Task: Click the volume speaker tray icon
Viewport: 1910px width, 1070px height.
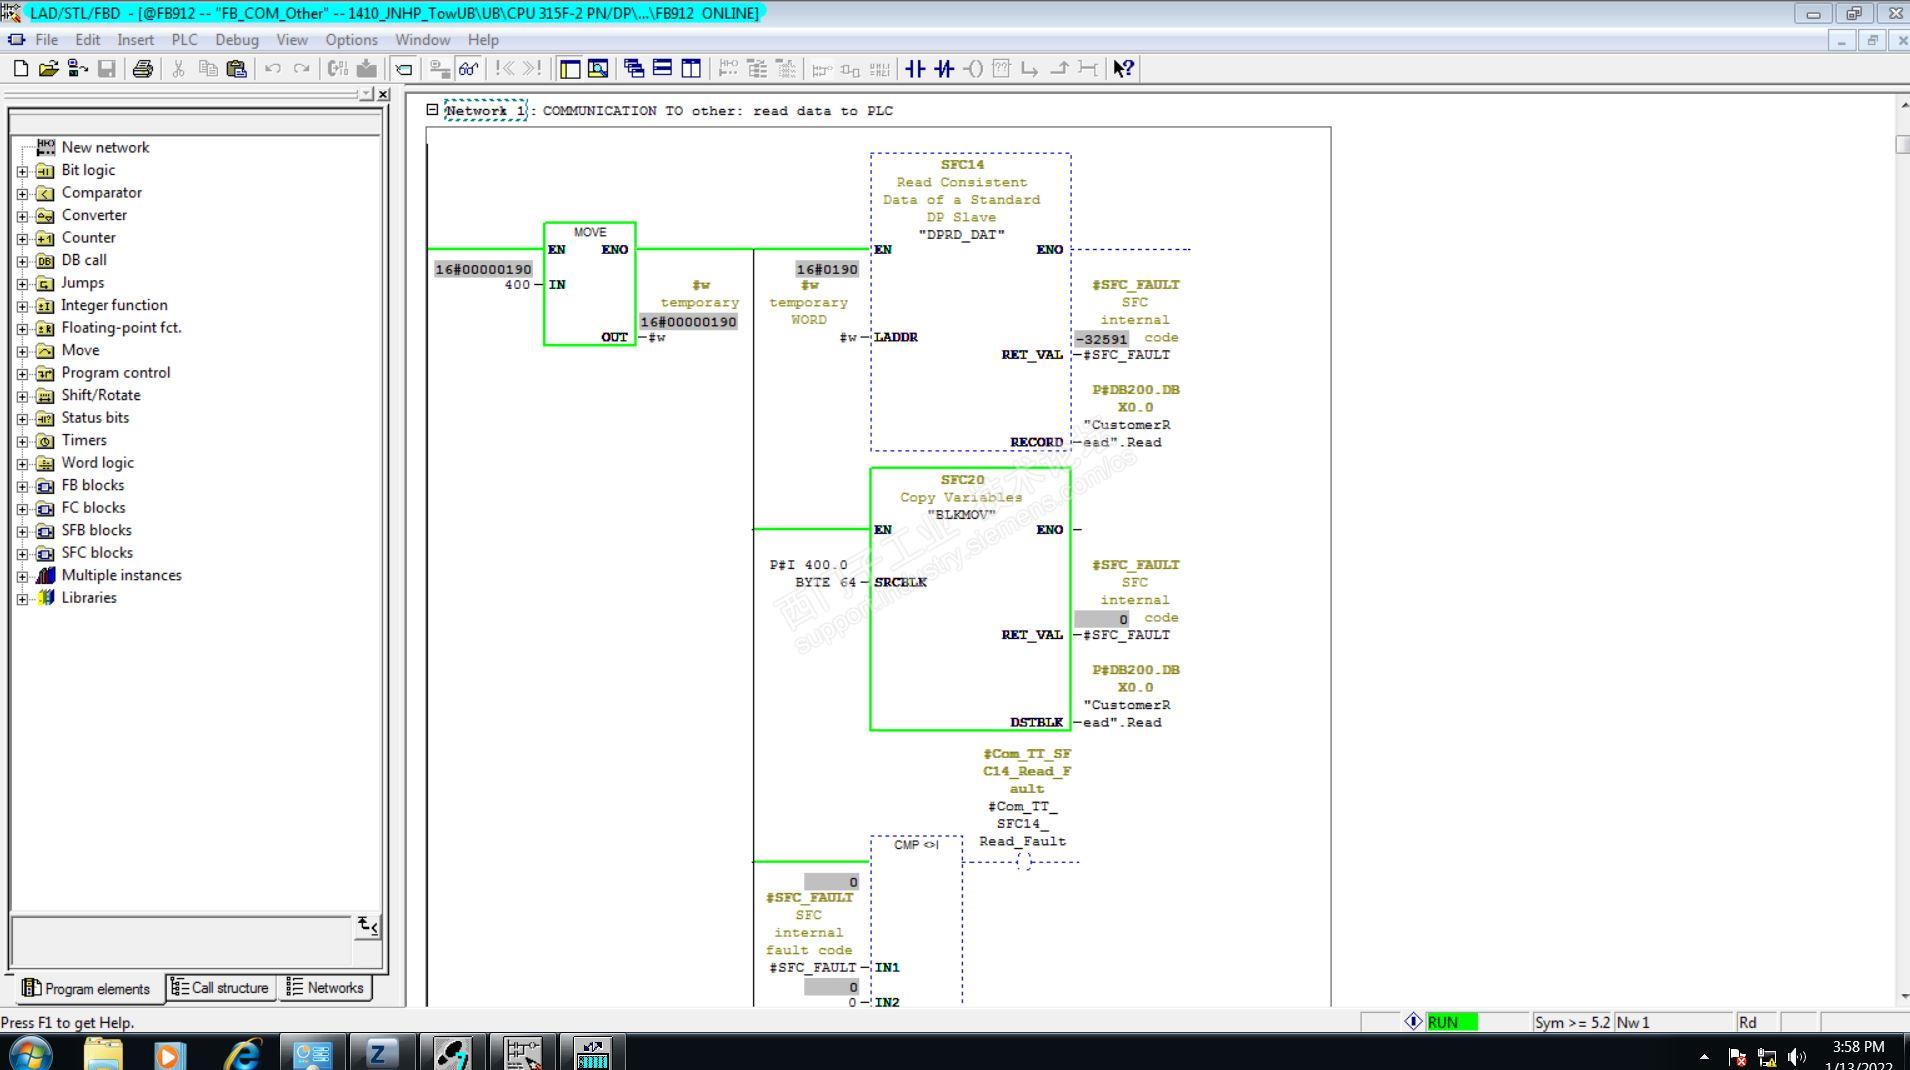Action: (1797, 1057)
